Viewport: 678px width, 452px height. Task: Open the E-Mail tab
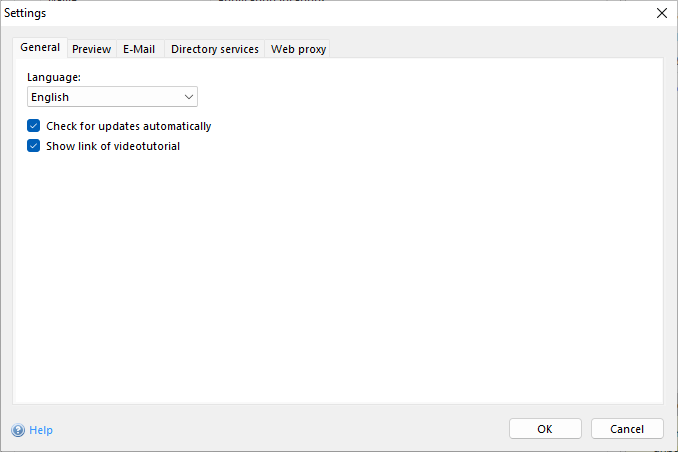(x=139, y=49)
